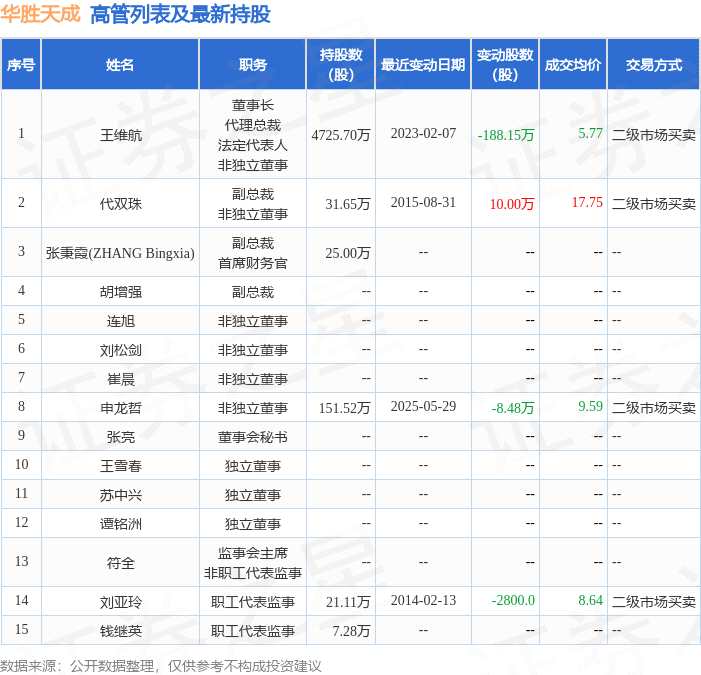Click the date 2025-05-29
The width and height of the screenshot is (701, 675).
423,406
